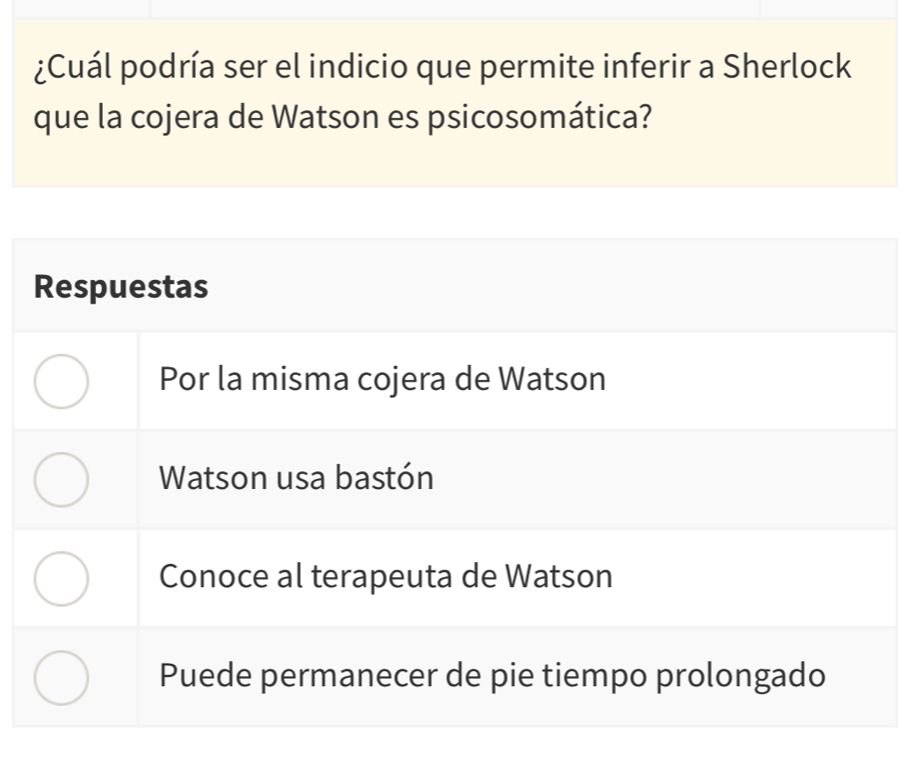This screenshot has height=784, width=924.
Task: Click the "Puede permanecer de pie tiempo prolongado" label
Action: click(x=492, y=677)
